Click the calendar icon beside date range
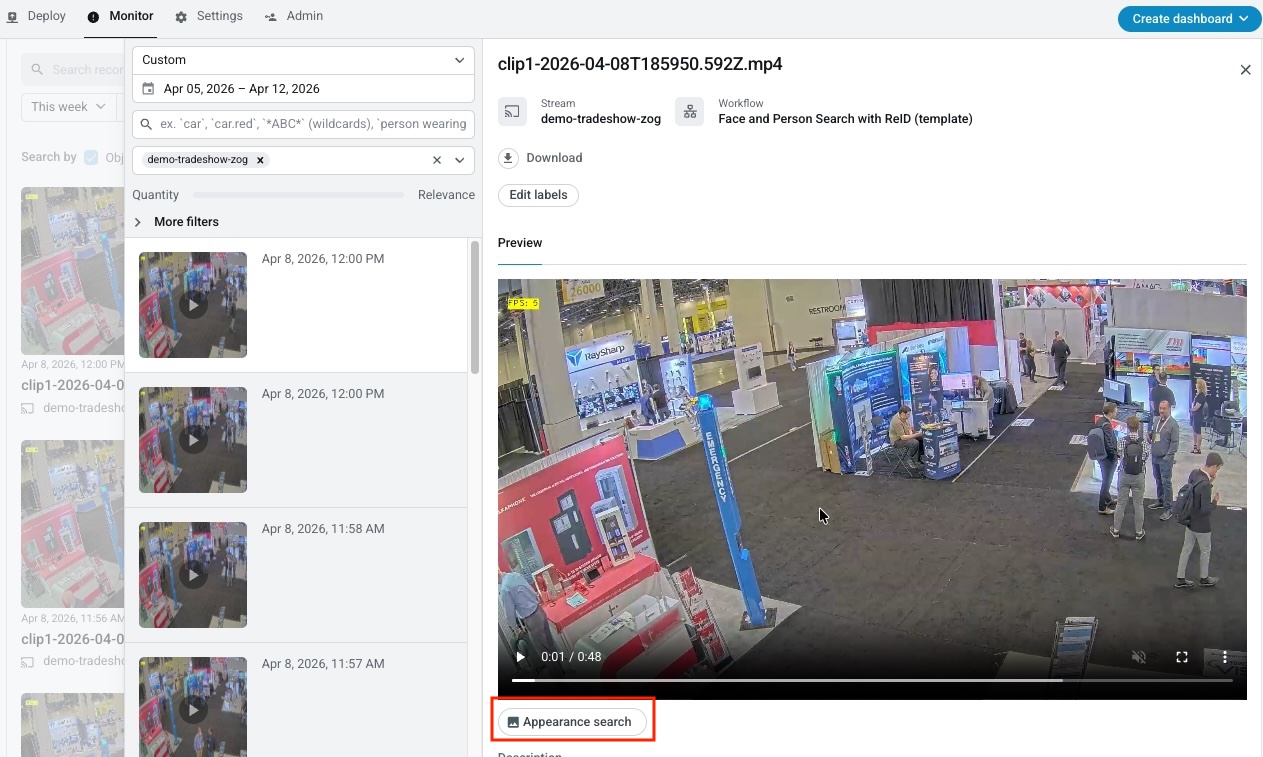 pyautogui.click(x=148, y=89)
